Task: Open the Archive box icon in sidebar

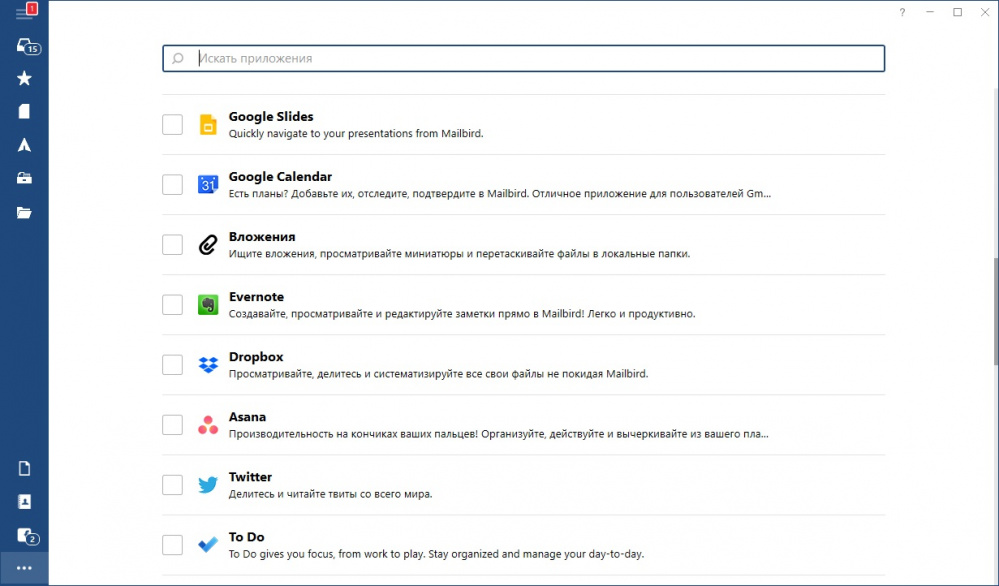Action: click(x=24, y=178)
